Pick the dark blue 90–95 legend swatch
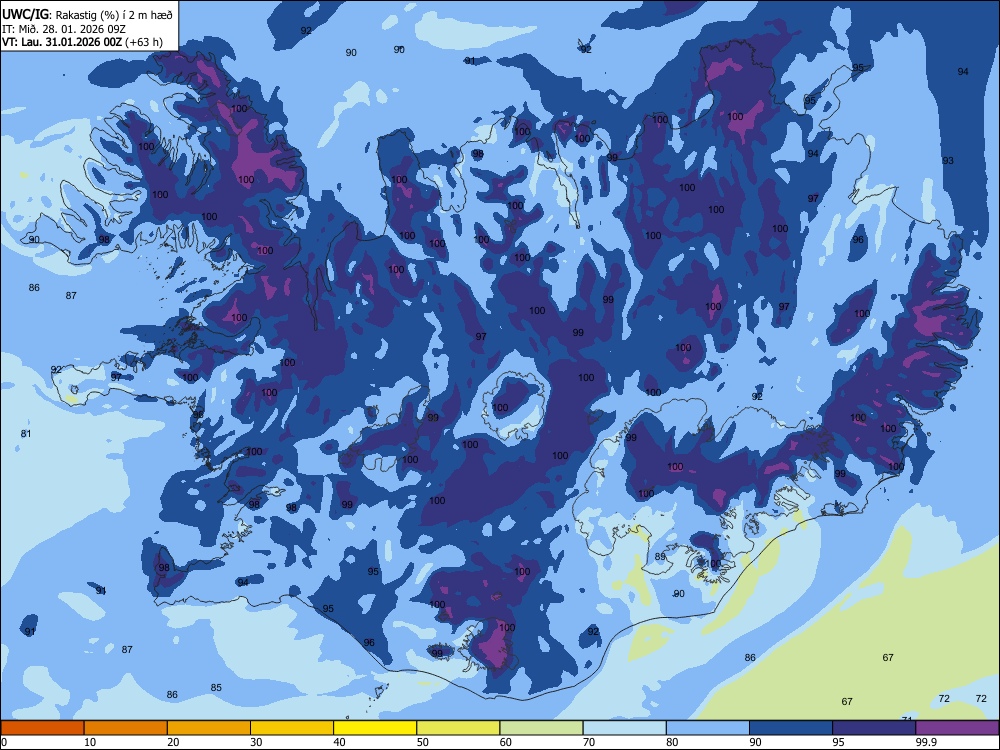 tap(791, 728)
